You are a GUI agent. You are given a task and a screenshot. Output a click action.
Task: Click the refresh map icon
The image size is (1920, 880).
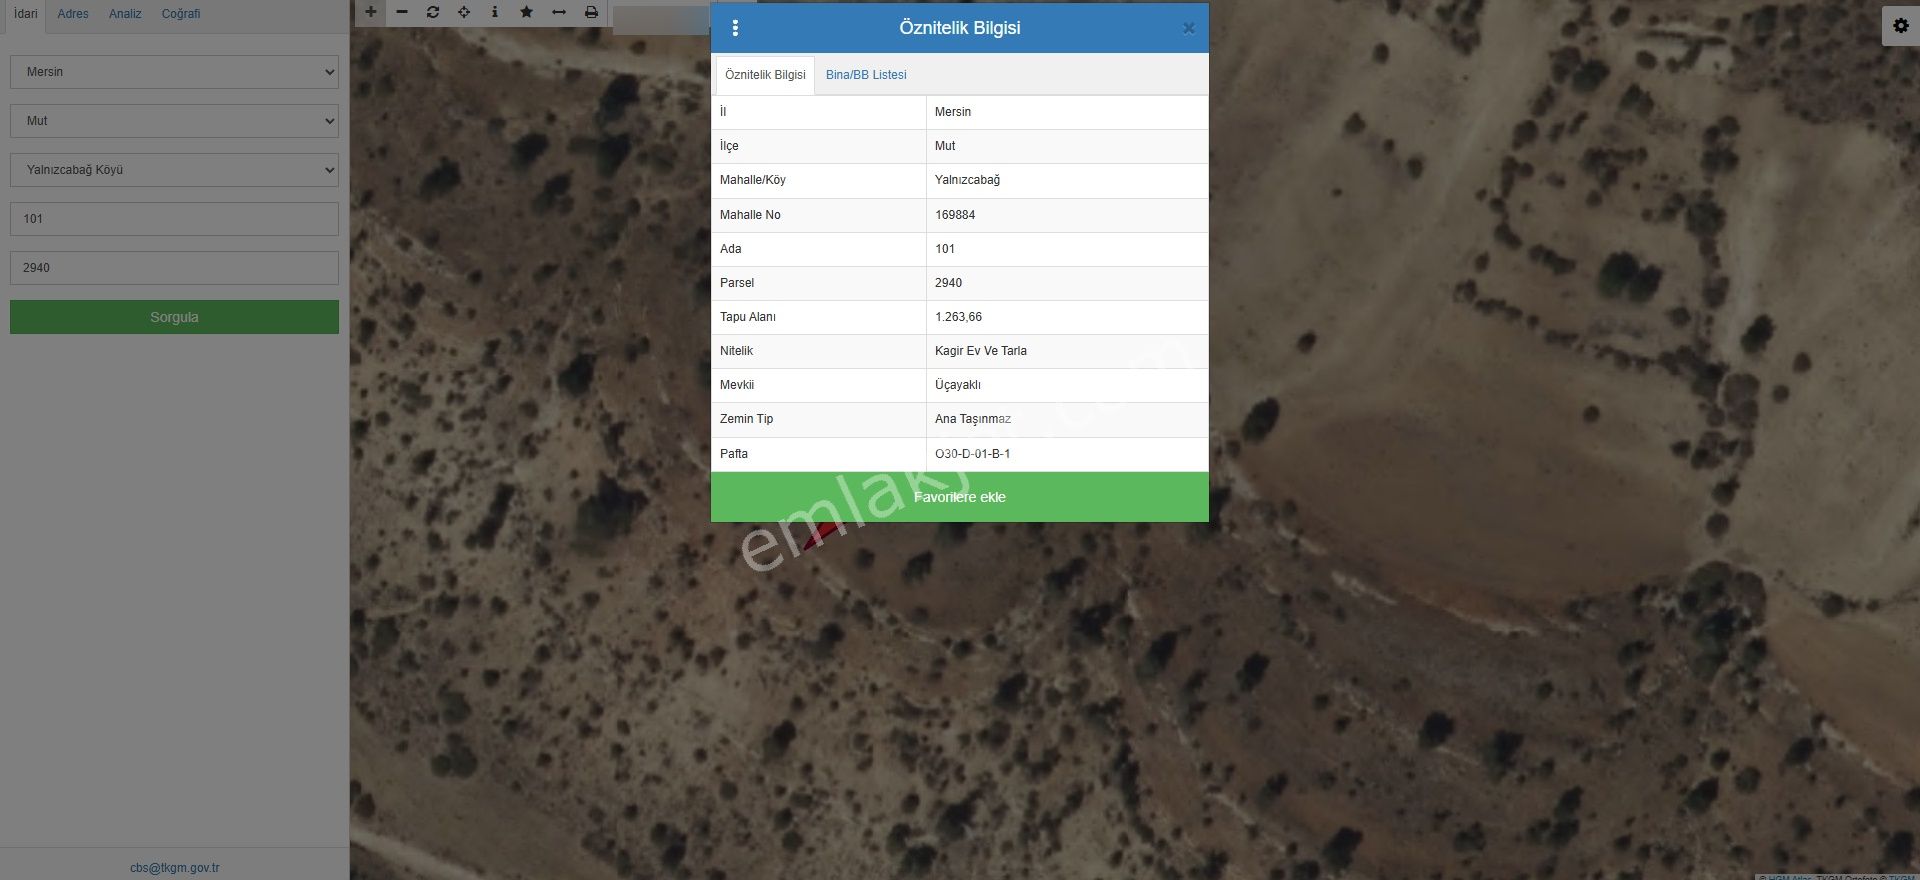click(433, 12)
